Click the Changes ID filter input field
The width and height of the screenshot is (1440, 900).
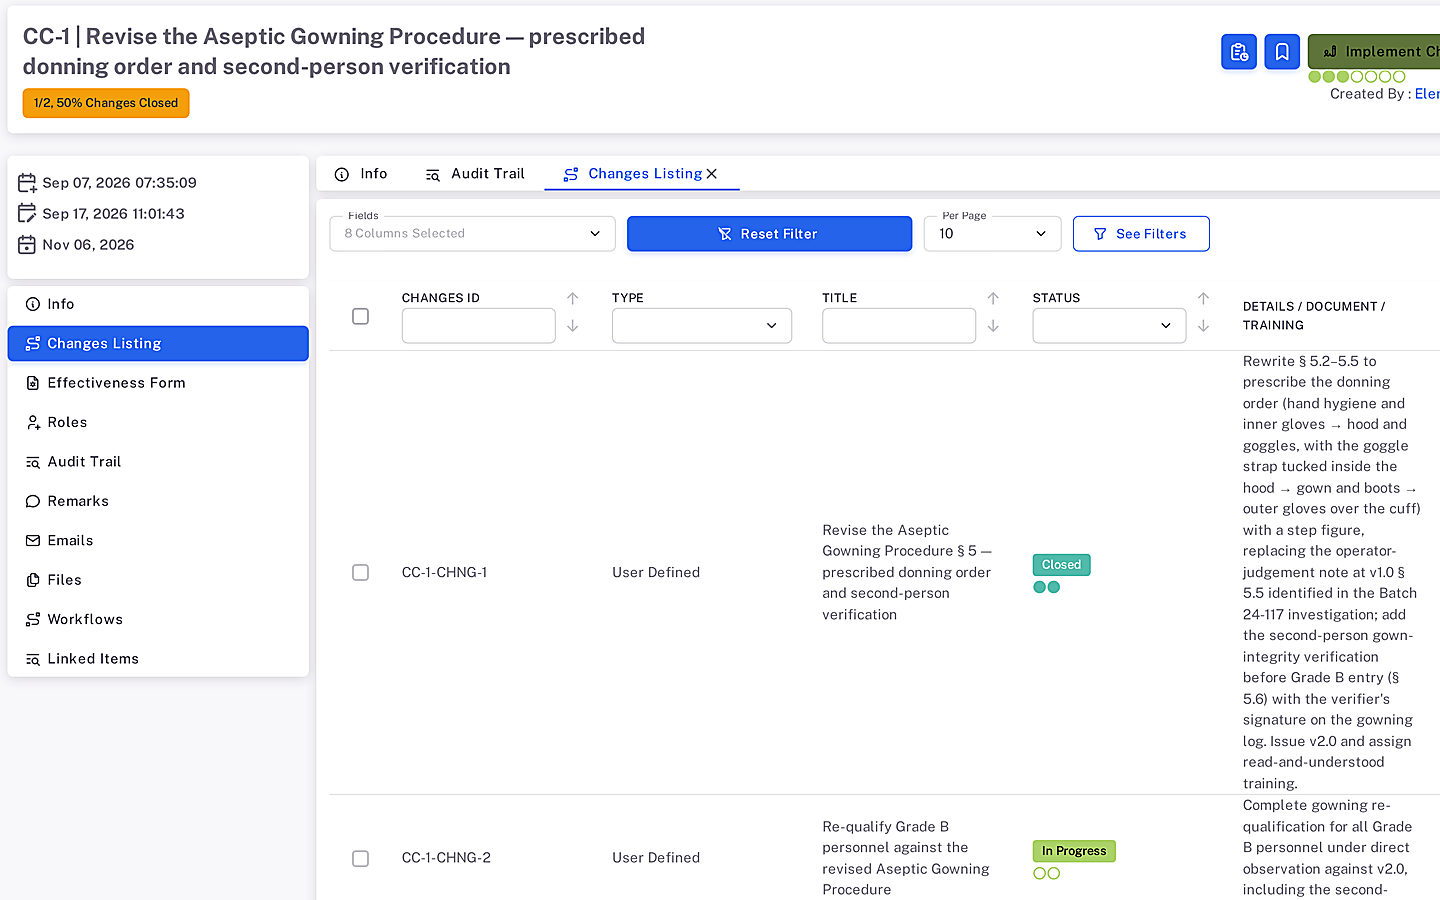(x=478, y=326)
